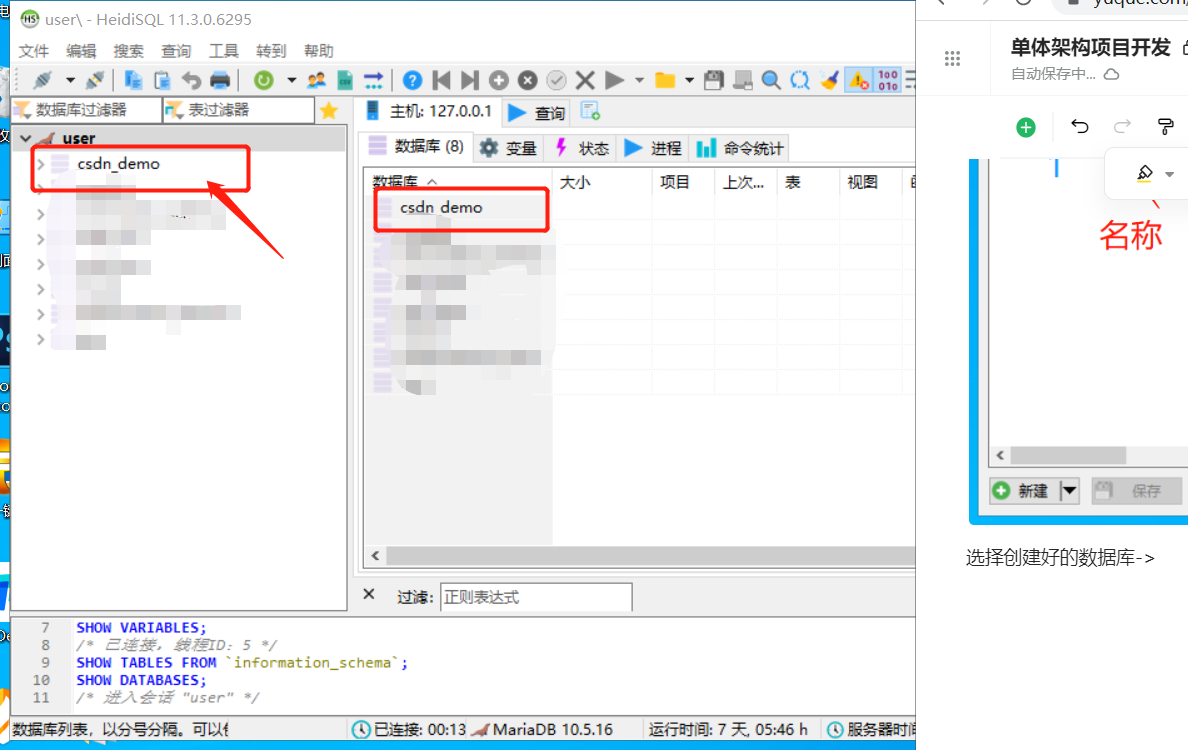
Task: Click the Open SQL file folder icon
Action: 665,80
